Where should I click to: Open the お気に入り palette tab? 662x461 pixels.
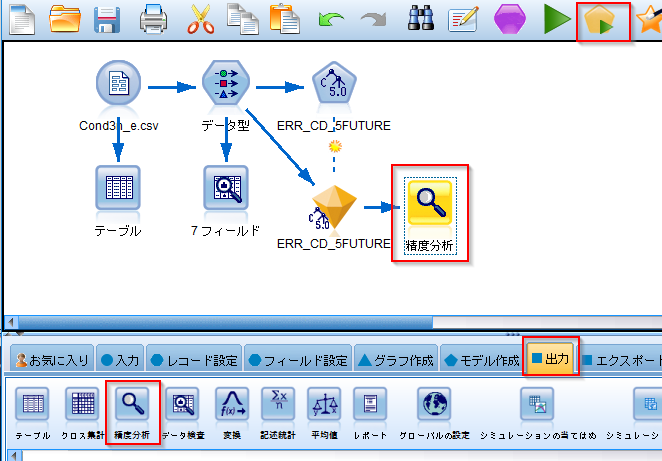click(x=52, y=360)
